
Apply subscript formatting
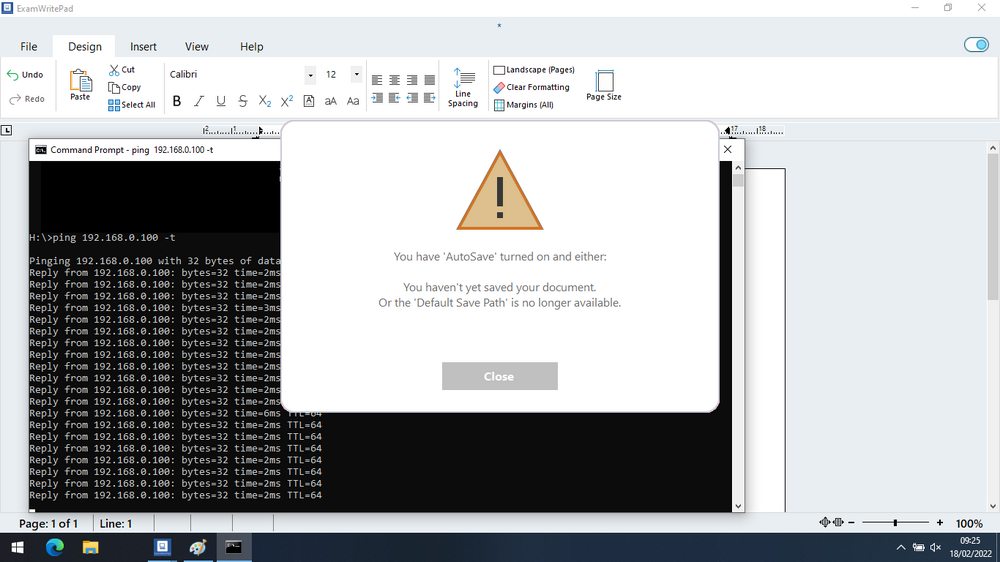coord(265,101)
